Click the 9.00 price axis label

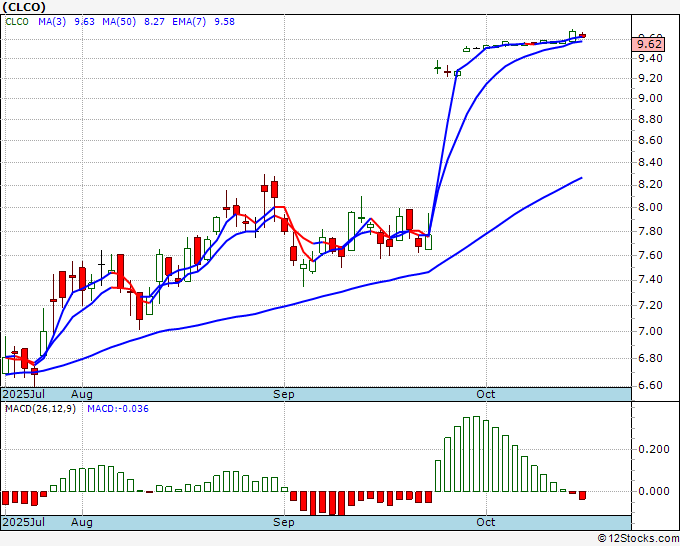650,98
